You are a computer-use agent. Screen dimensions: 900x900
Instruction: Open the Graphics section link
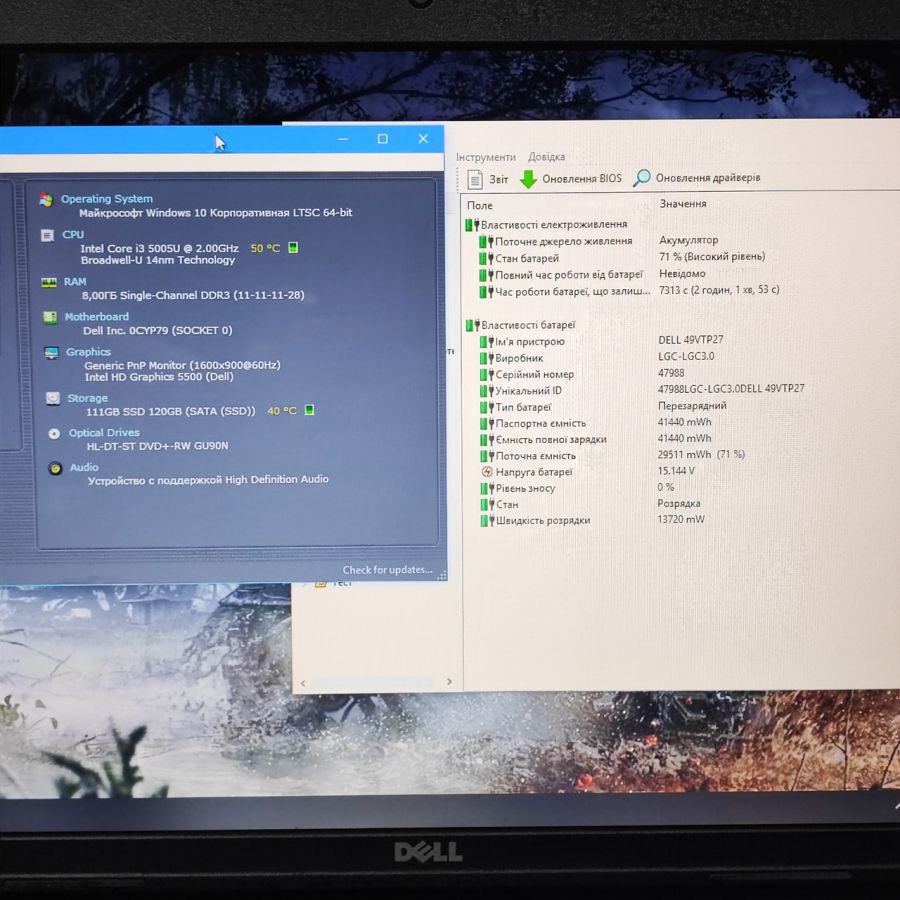coord(88,351)
